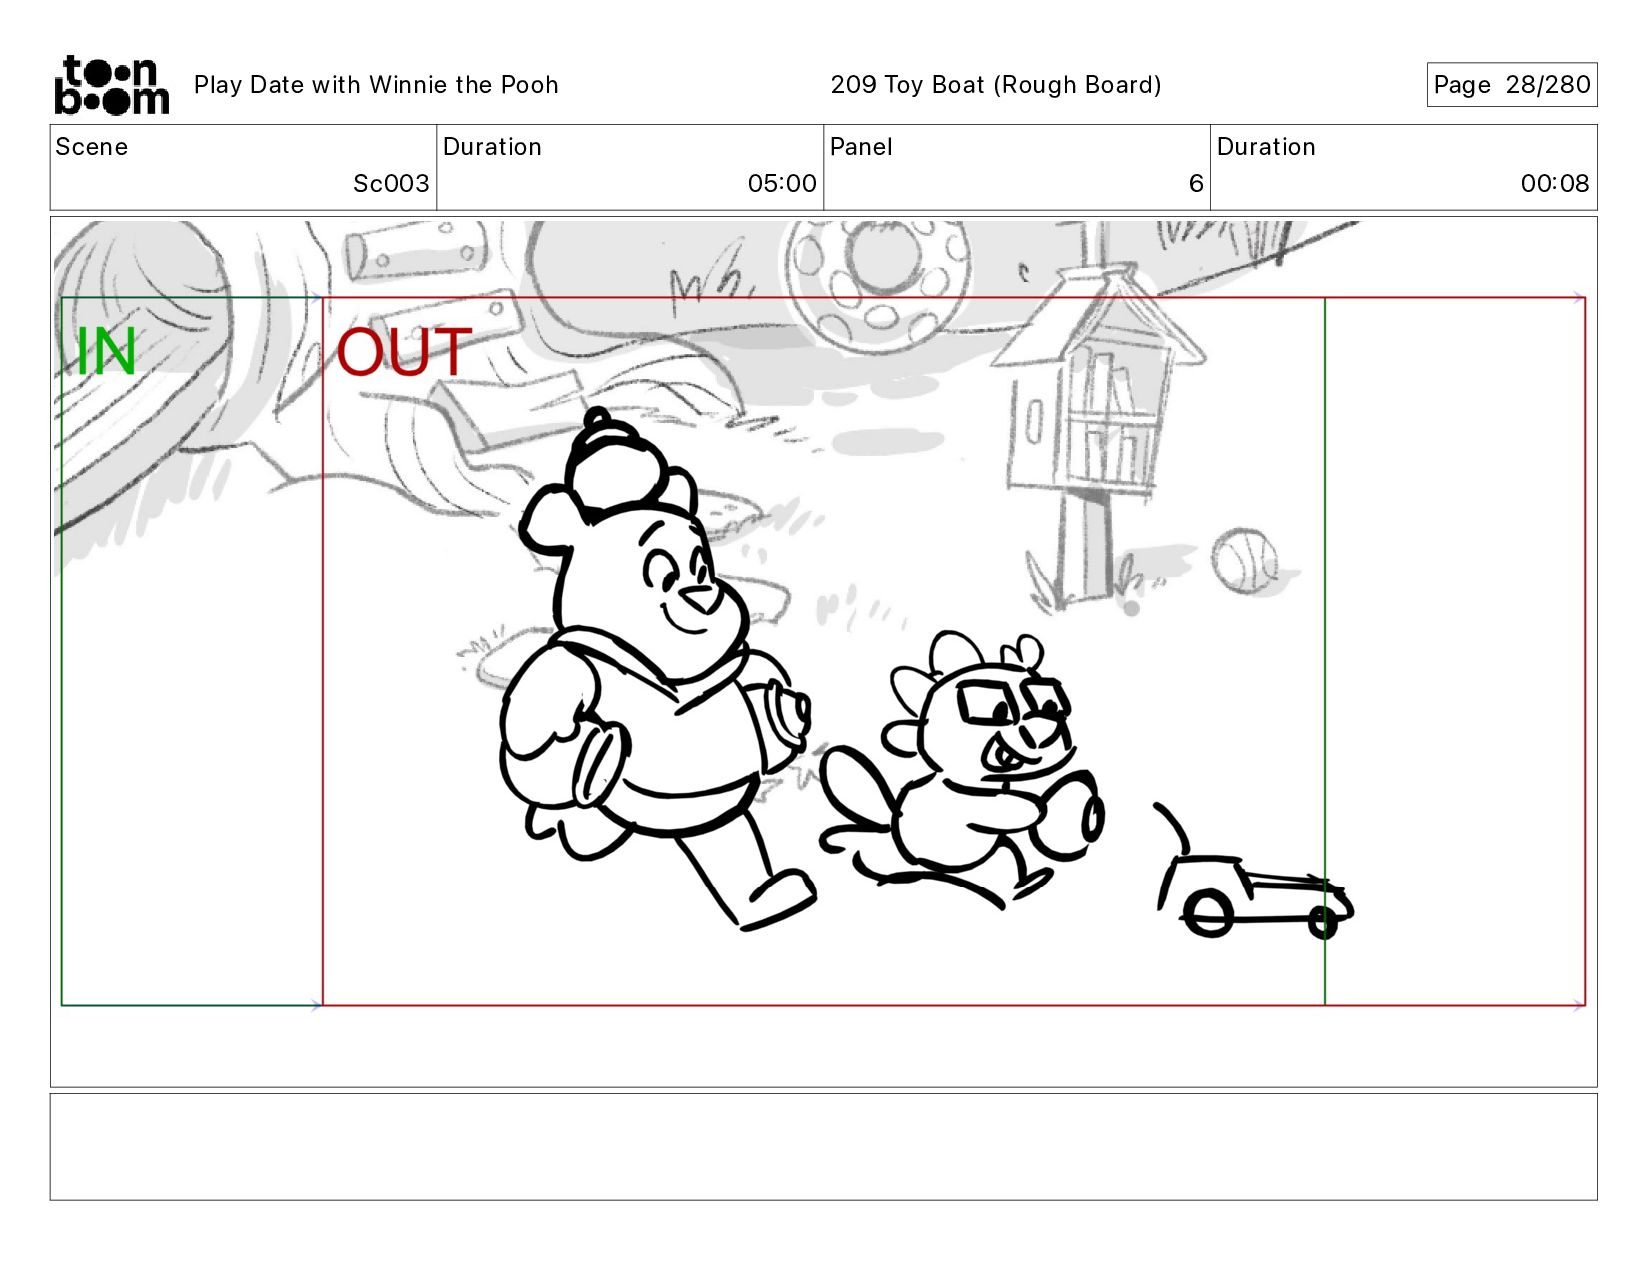Click the red 'OUT' camera label
The image size is (1650, 1275).
pos(404,352)
